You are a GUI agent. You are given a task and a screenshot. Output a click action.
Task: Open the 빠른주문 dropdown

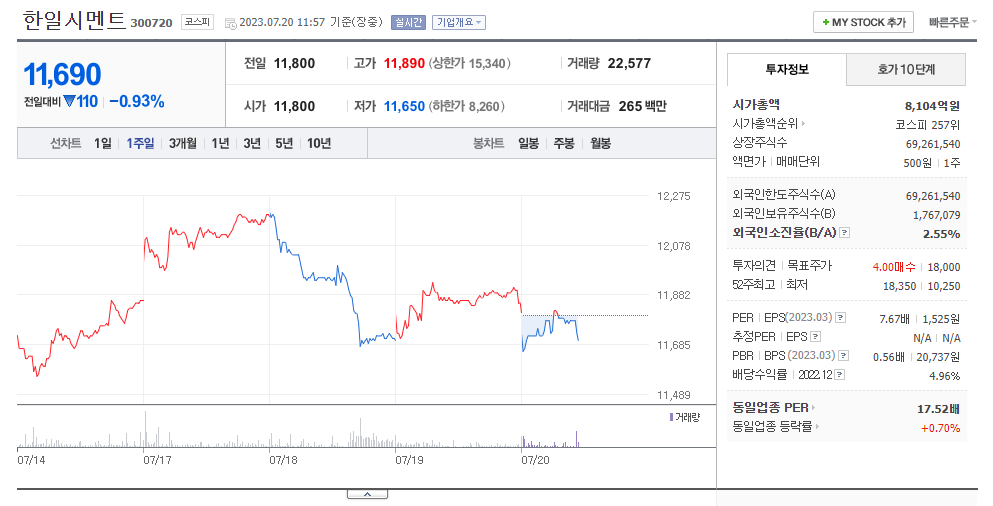952,22
